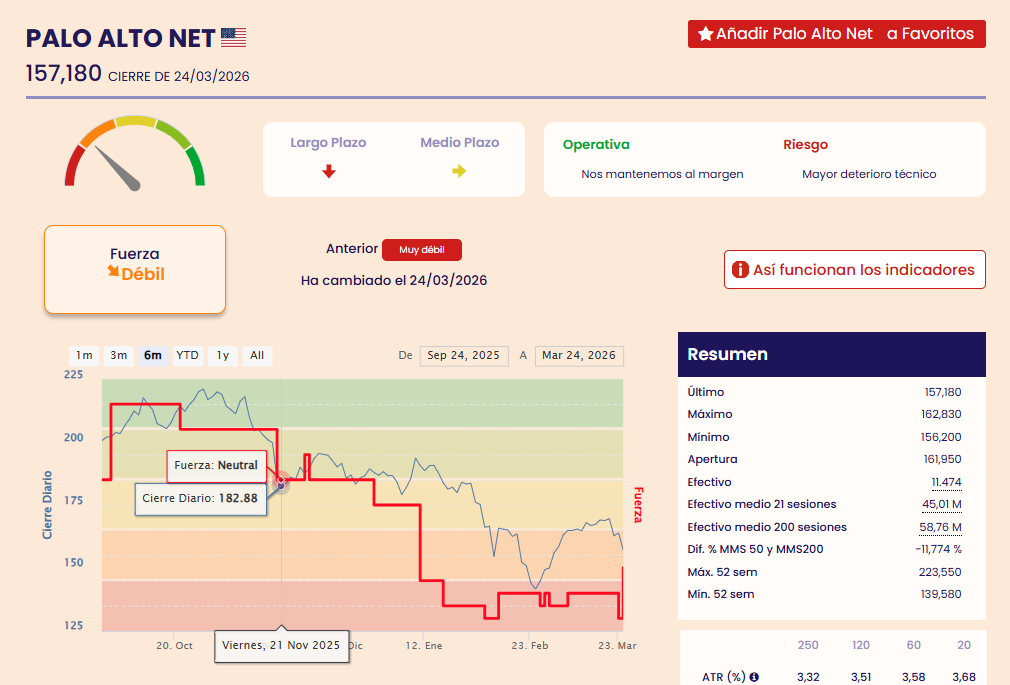
Task: Click the Medio Plazo label
Action: 460,142
